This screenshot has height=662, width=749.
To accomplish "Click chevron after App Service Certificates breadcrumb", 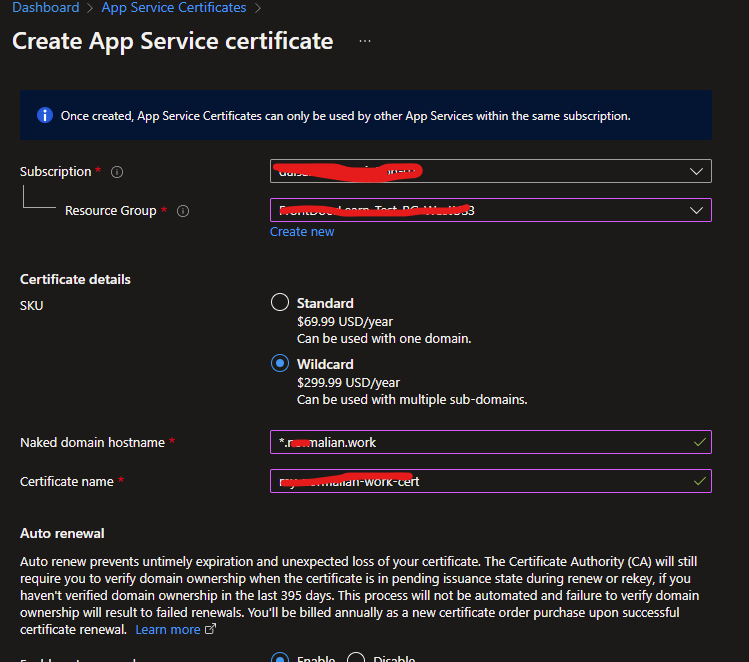I will [x=258, y=8].
